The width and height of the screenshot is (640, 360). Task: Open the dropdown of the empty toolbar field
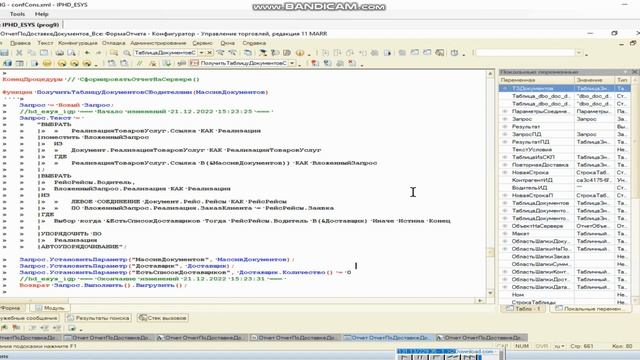pos(579,53)
